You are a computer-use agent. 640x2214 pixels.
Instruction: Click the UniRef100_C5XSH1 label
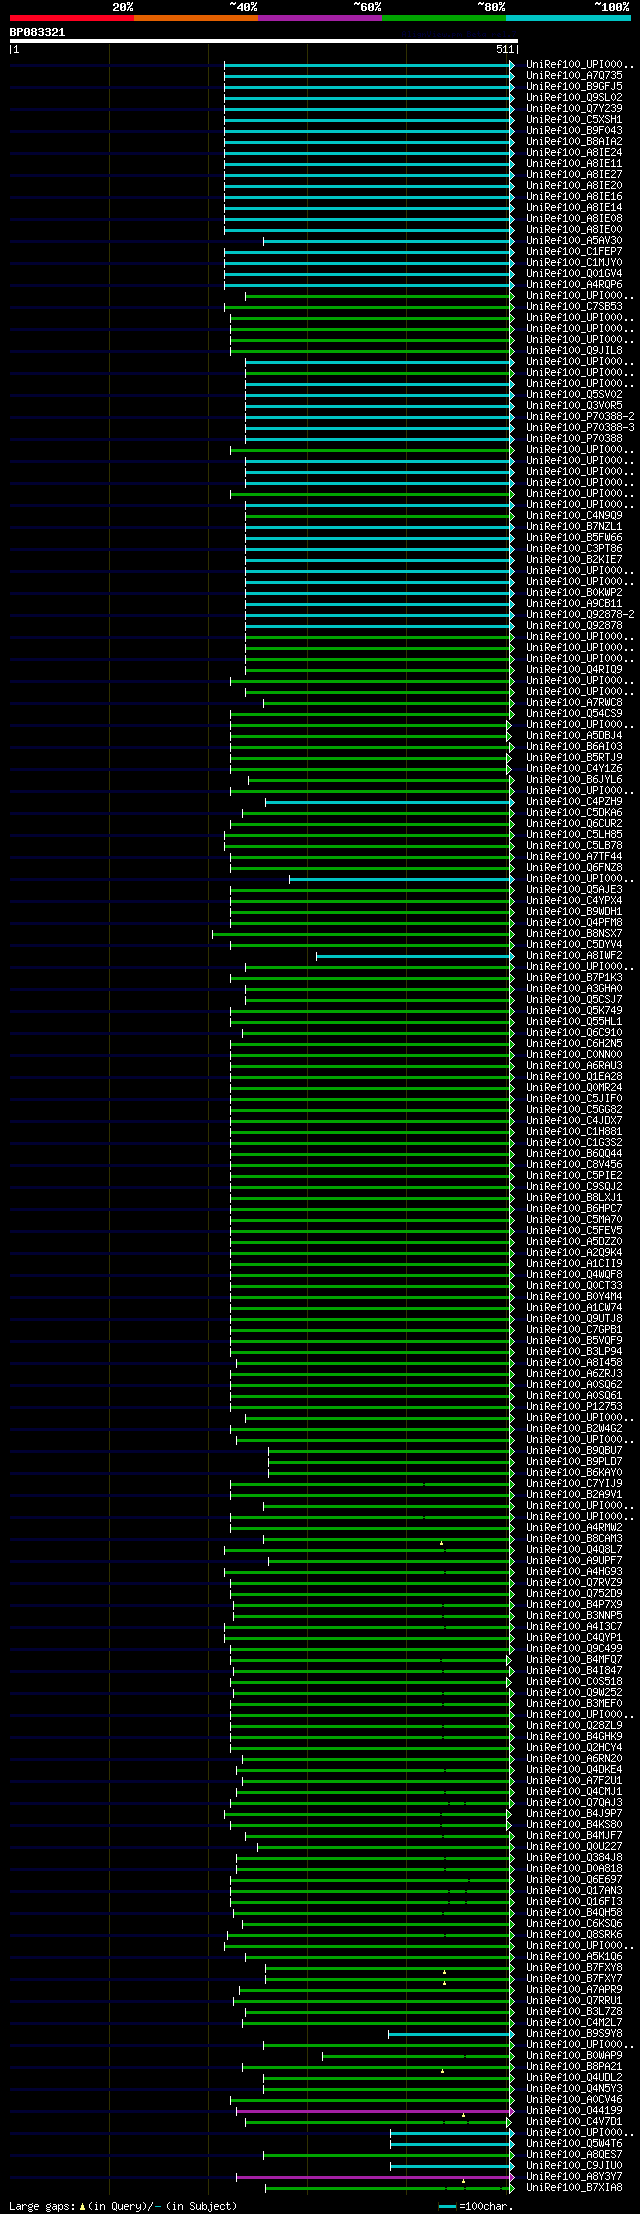(574, 119)
